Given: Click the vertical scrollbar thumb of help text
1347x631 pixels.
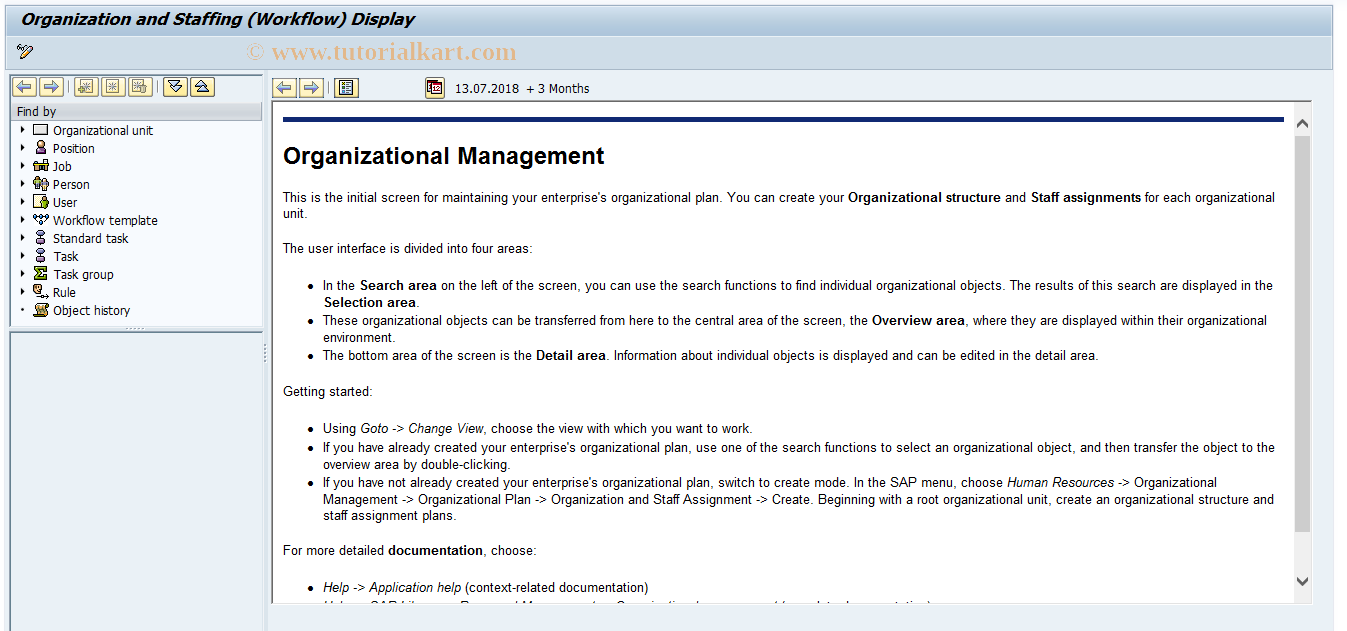Looking at the screenshot, I should [x=1302, y=333].
